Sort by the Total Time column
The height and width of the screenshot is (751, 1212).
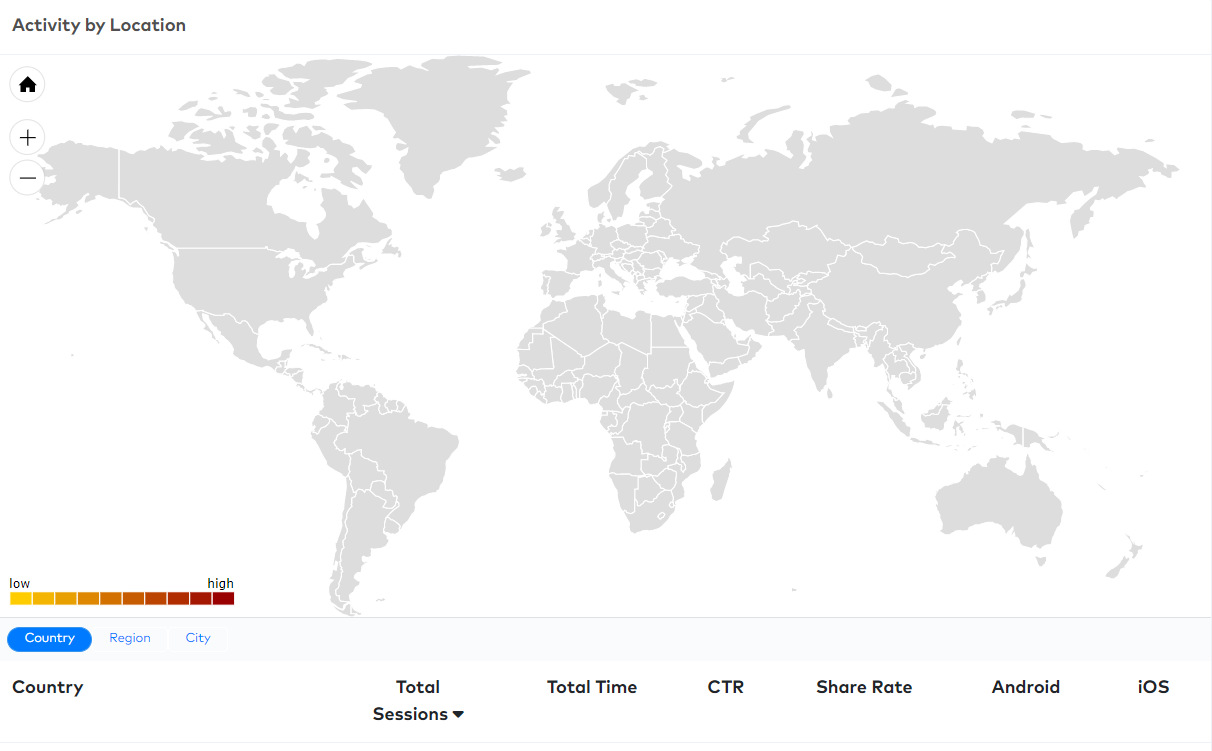(592, 687)
